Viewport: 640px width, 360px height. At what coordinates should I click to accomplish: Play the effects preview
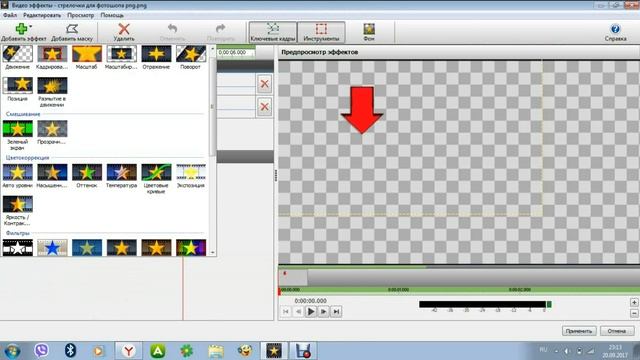[311, 311]
